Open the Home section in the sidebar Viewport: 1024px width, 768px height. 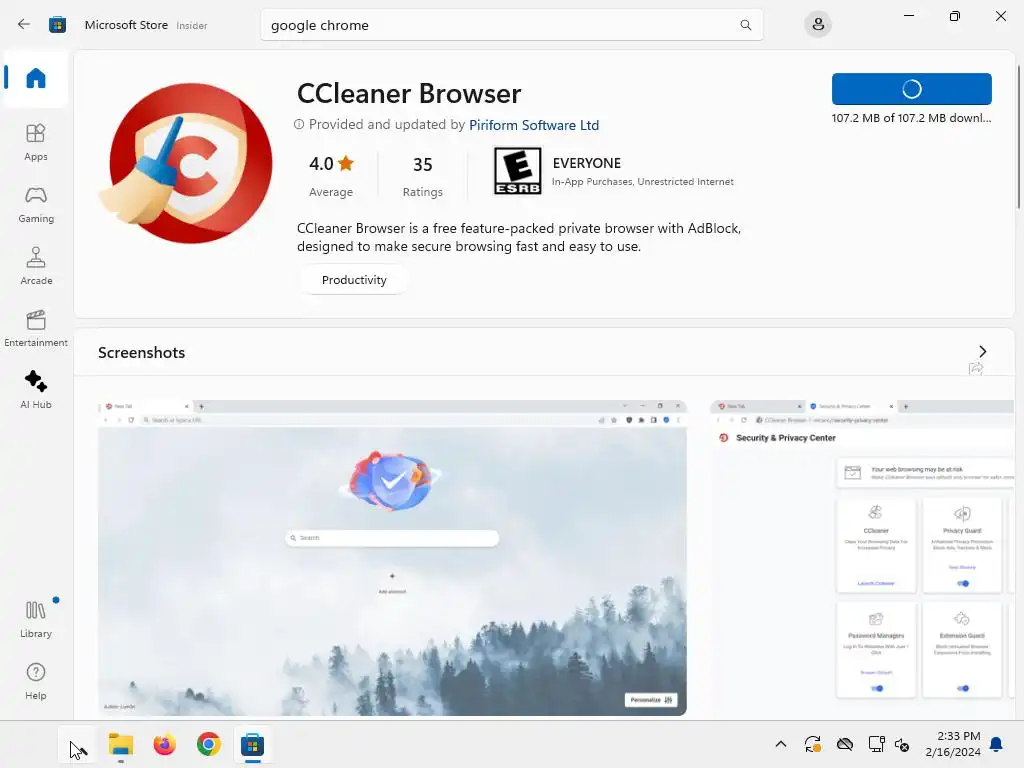pos(36,78)
